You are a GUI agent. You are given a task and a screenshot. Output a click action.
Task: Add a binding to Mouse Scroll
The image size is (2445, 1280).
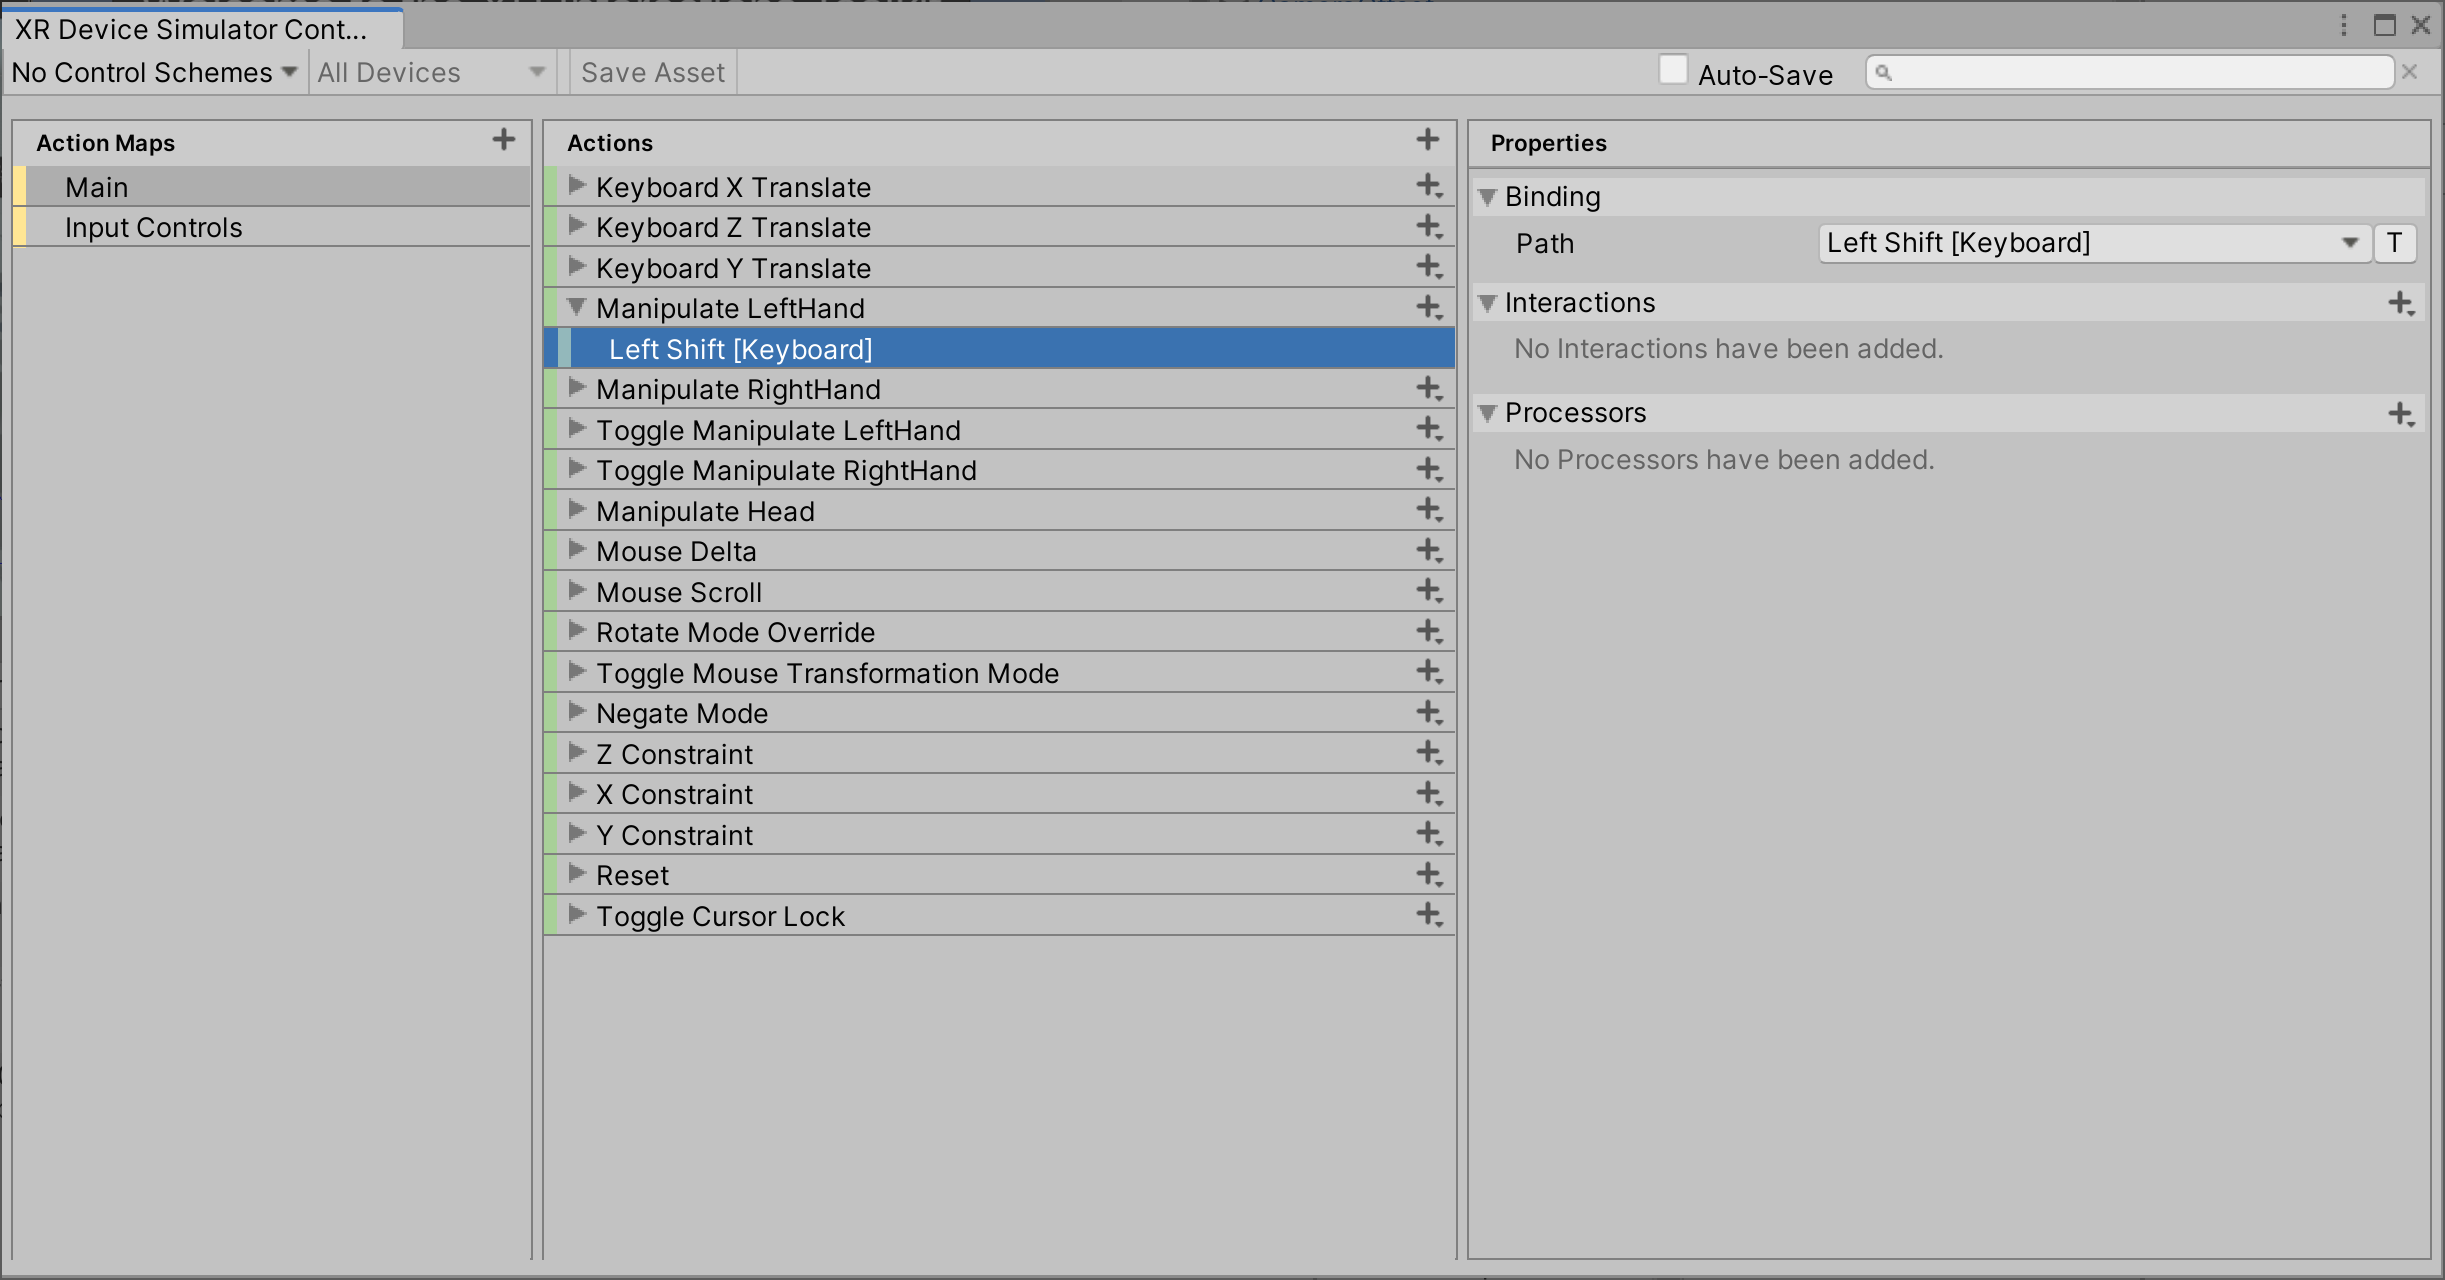click(x=1427, y=591)
